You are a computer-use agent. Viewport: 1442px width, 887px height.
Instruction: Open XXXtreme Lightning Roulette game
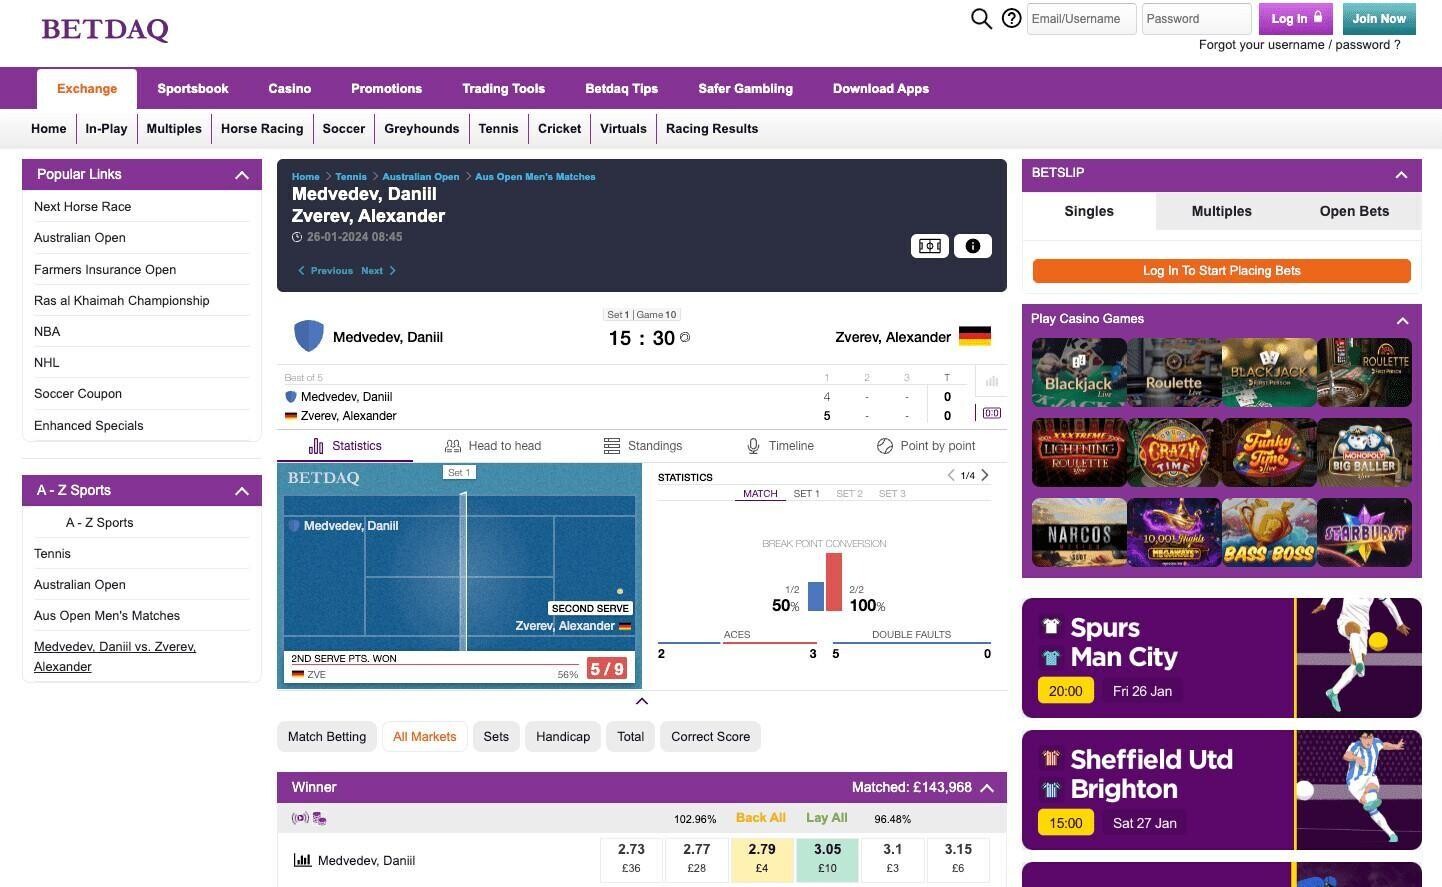pyautogui.click(x=1079, y=452)
